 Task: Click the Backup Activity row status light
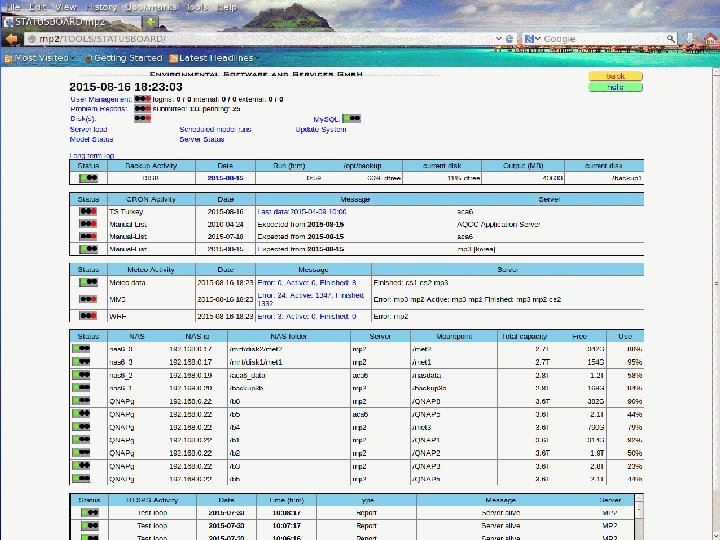88,178
